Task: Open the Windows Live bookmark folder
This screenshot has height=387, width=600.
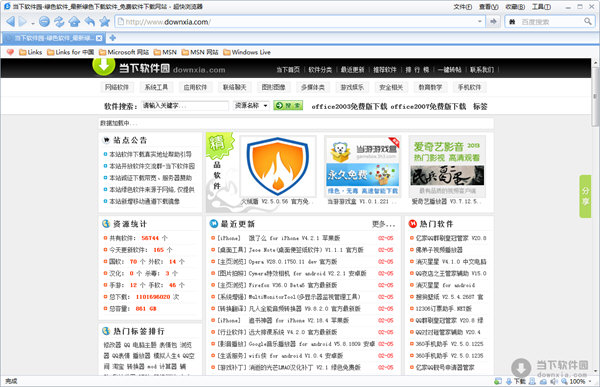Action: (x=247, y=52)
